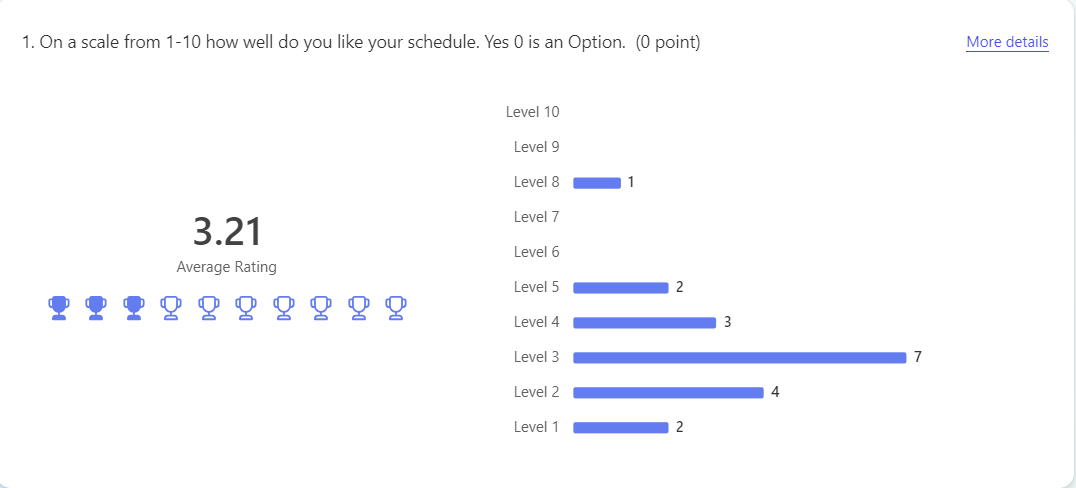The width and height of the screenshot is (1076, 488).
Task: Click the Level 2 bar with 4 responses
Action: pyautogui.click(x=668, y=393)
